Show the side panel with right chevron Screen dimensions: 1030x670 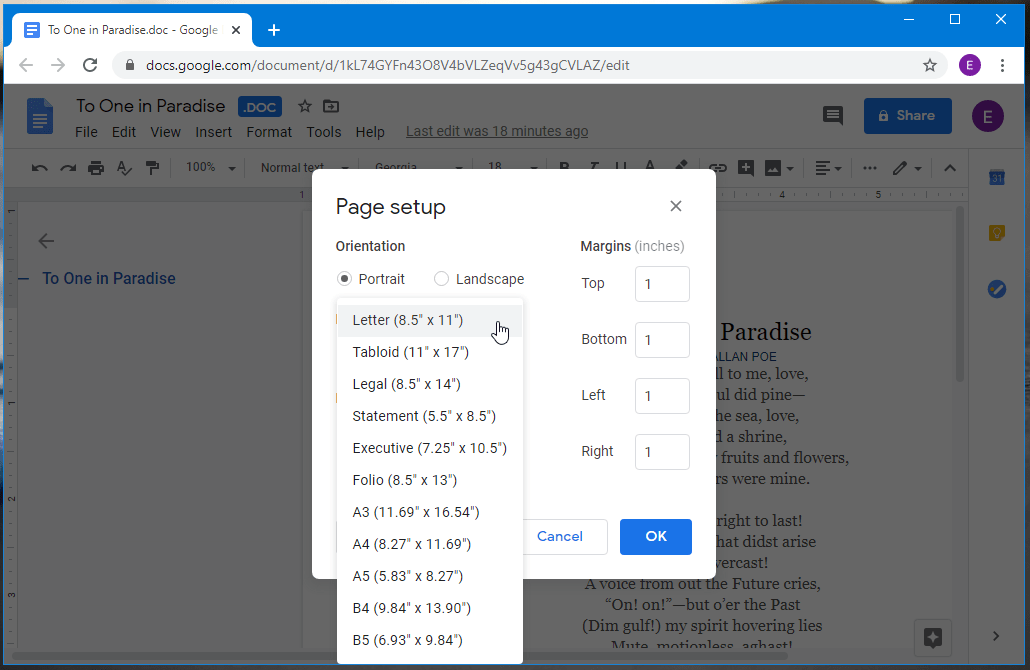click(996, 636)
